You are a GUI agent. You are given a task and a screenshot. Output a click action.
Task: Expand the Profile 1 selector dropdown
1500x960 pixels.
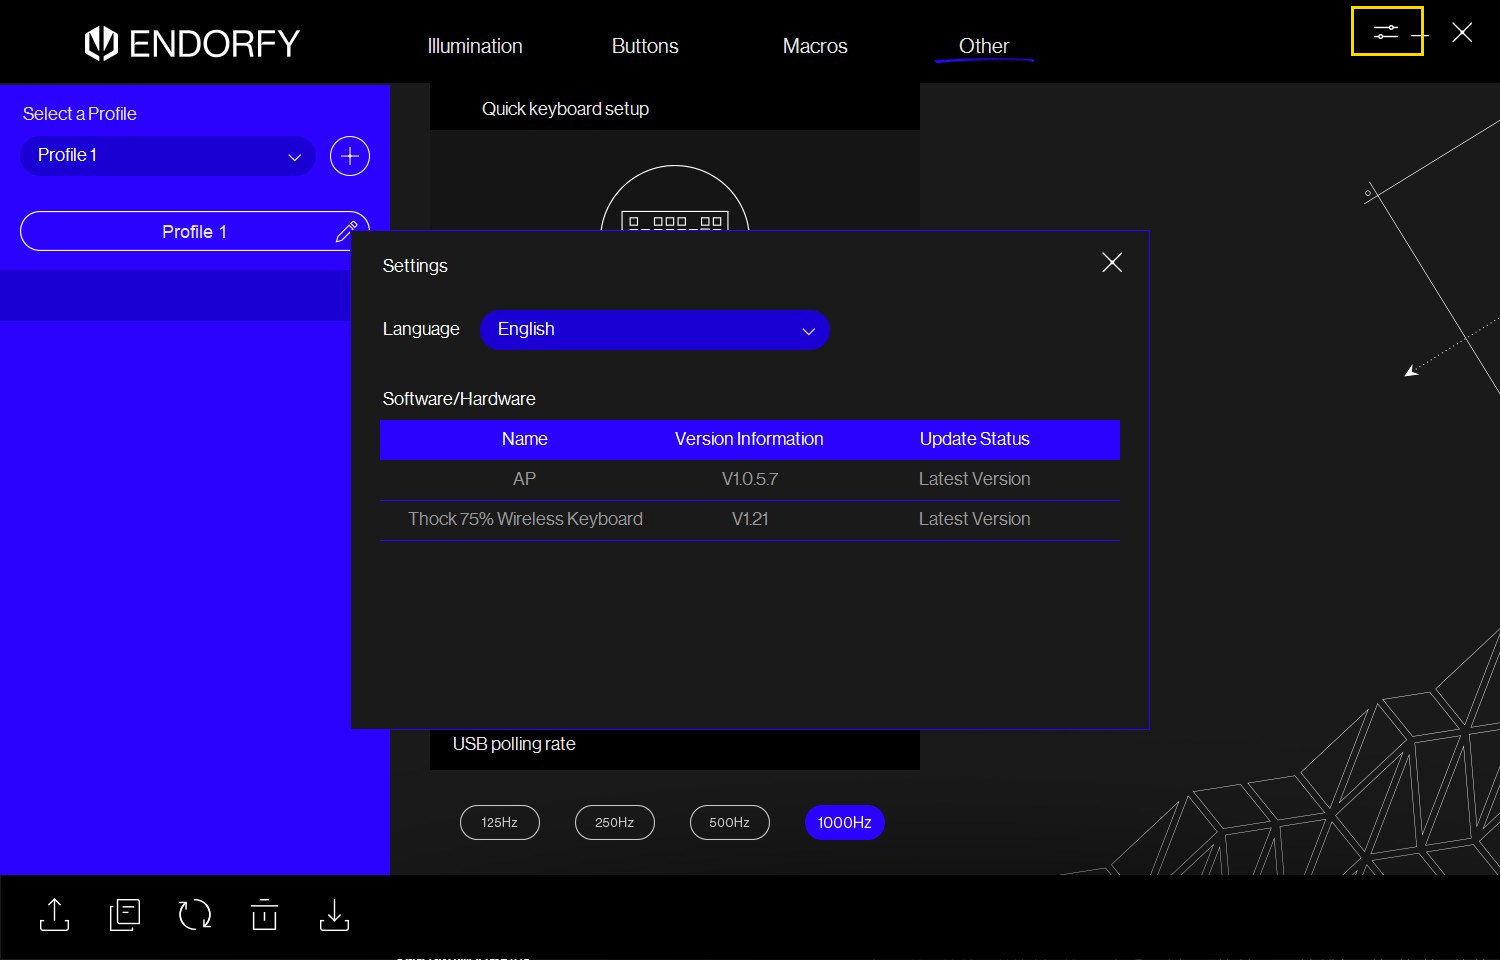168,156
